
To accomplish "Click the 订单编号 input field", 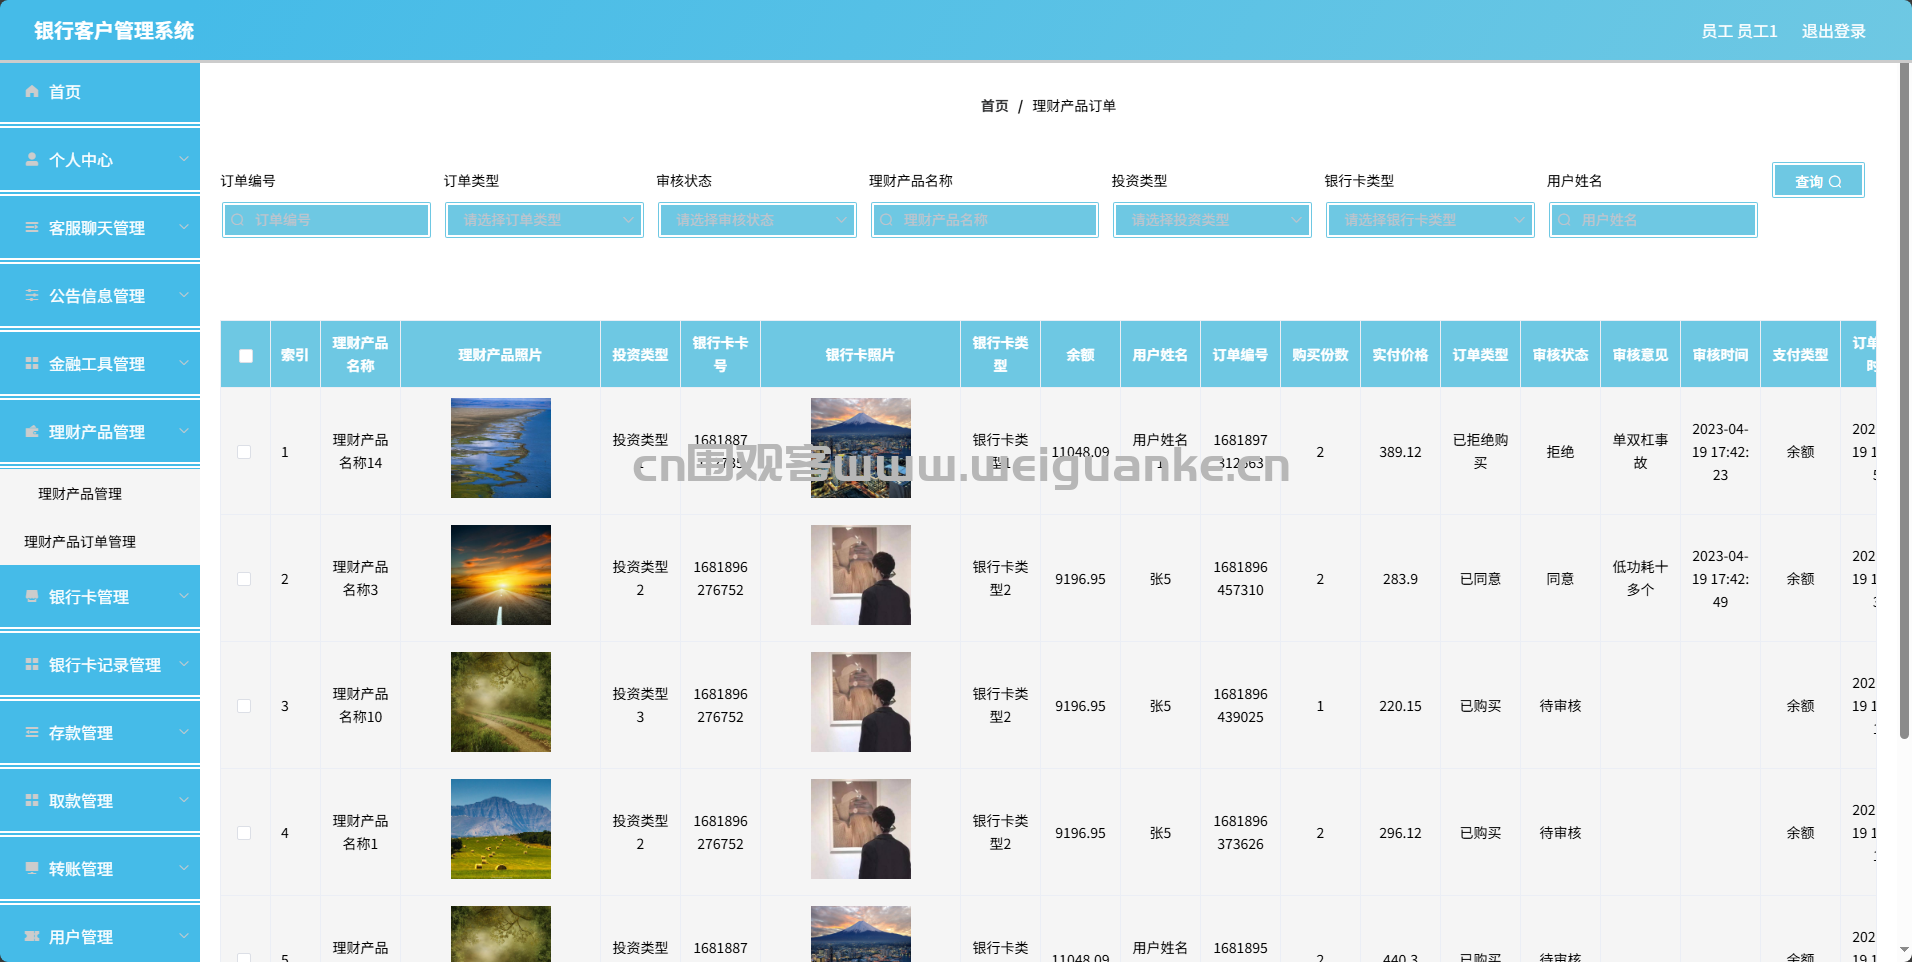I will tap(326, 220).
